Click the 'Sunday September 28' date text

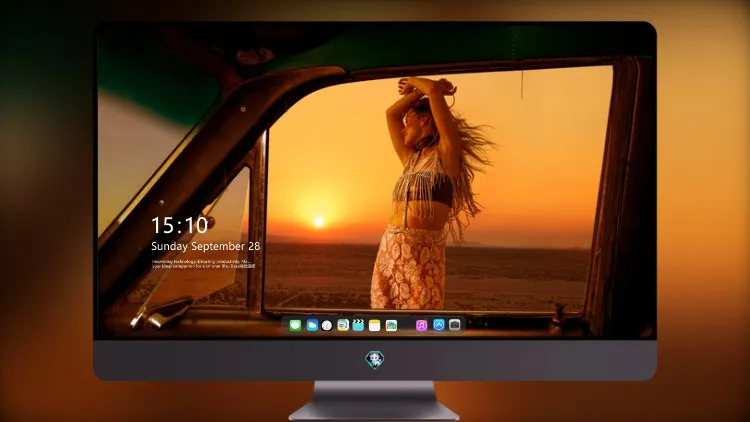click(x=206, y=246)
